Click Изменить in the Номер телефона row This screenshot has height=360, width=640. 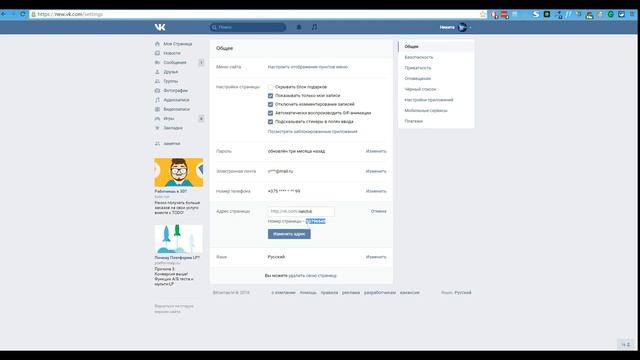(x=376, y=191)
